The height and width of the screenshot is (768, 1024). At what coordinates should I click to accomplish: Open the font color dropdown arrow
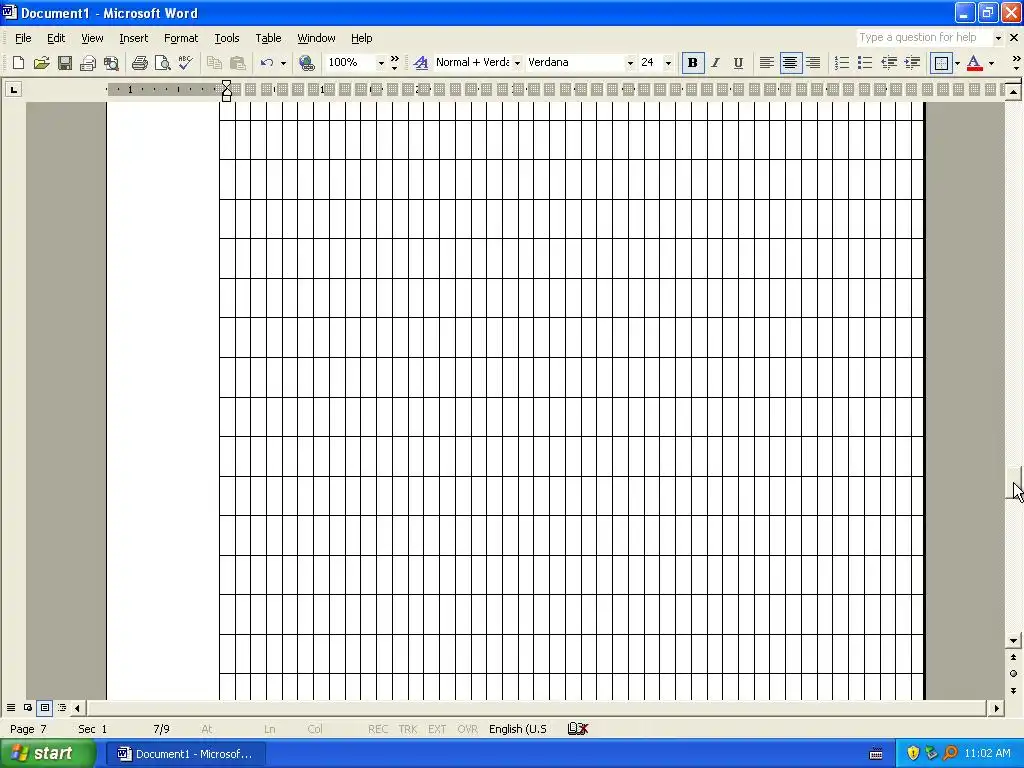pyautogui.click(x=991, y=63)
